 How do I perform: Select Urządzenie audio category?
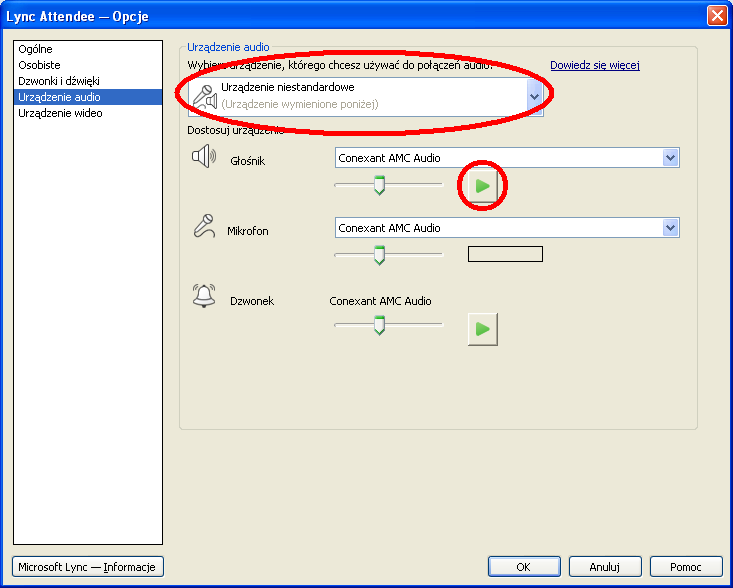point(88,97)
